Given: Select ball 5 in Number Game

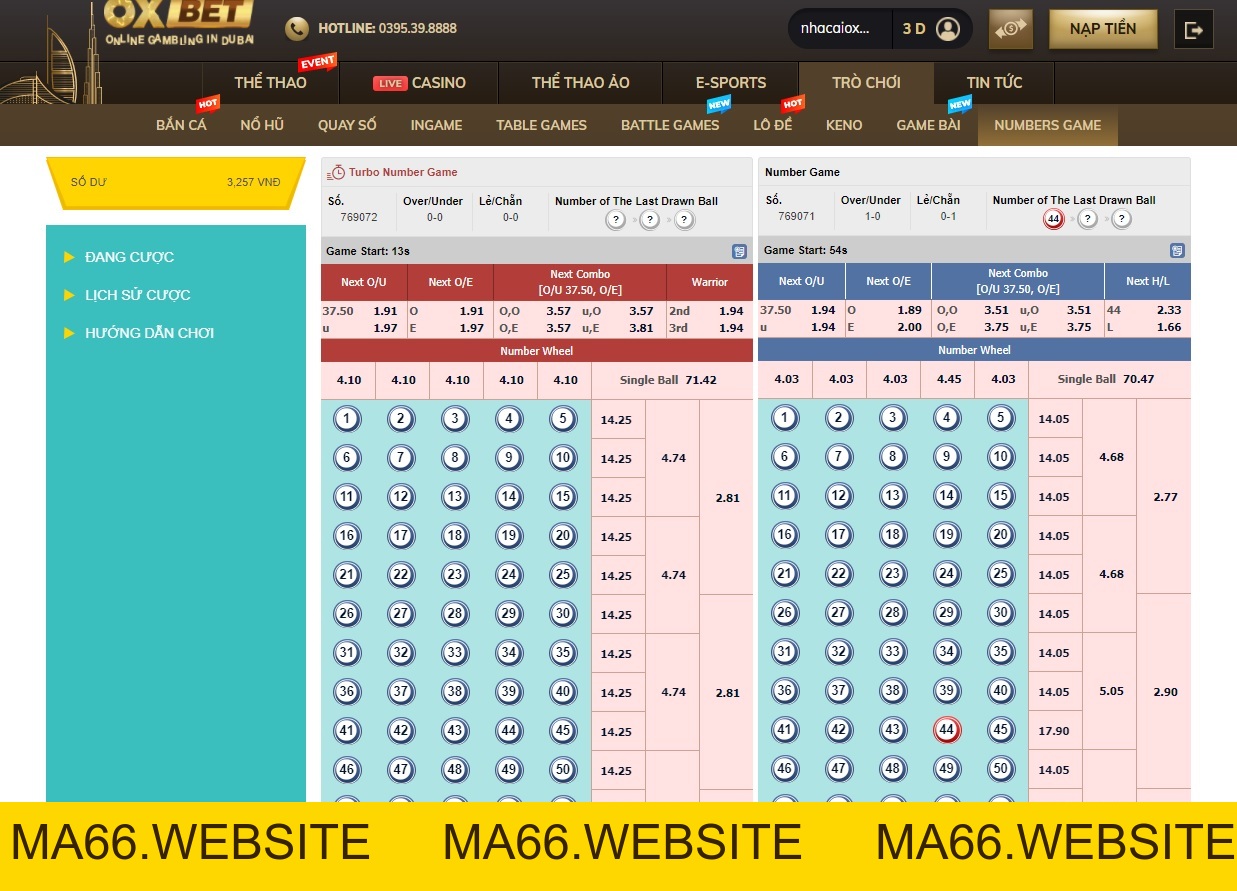Looking at the screenshot, I should coord(1001,418).
